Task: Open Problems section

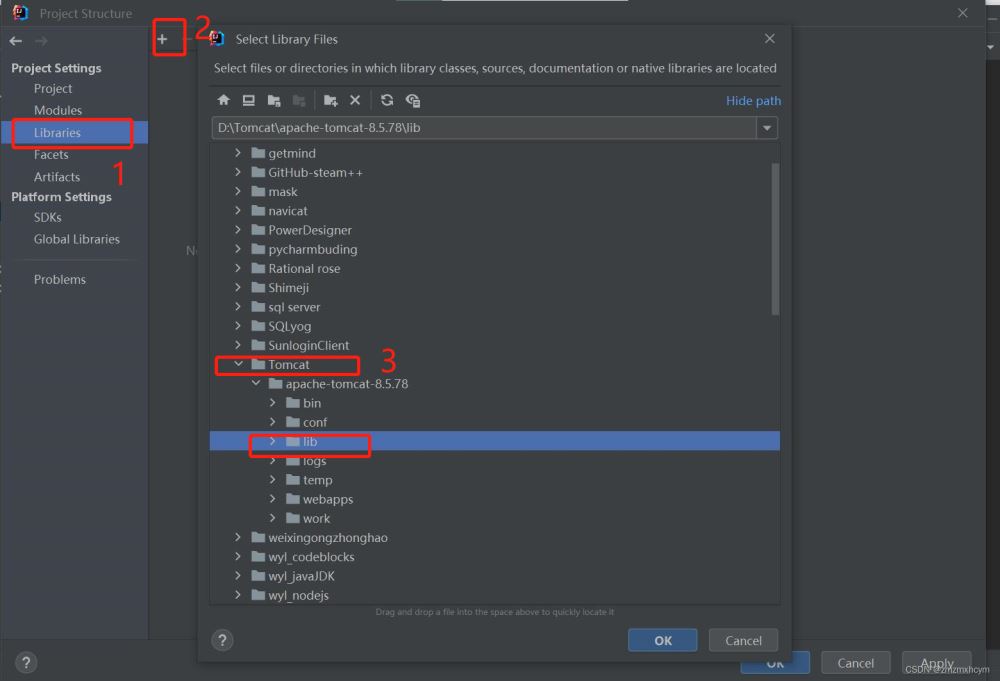Action: [60, 279]
